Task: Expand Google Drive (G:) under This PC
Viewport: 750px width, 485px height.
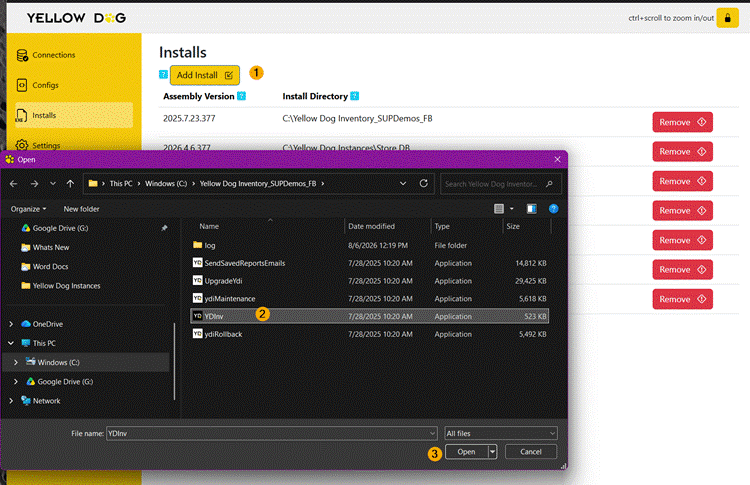Action: click(x=16, y=382)
